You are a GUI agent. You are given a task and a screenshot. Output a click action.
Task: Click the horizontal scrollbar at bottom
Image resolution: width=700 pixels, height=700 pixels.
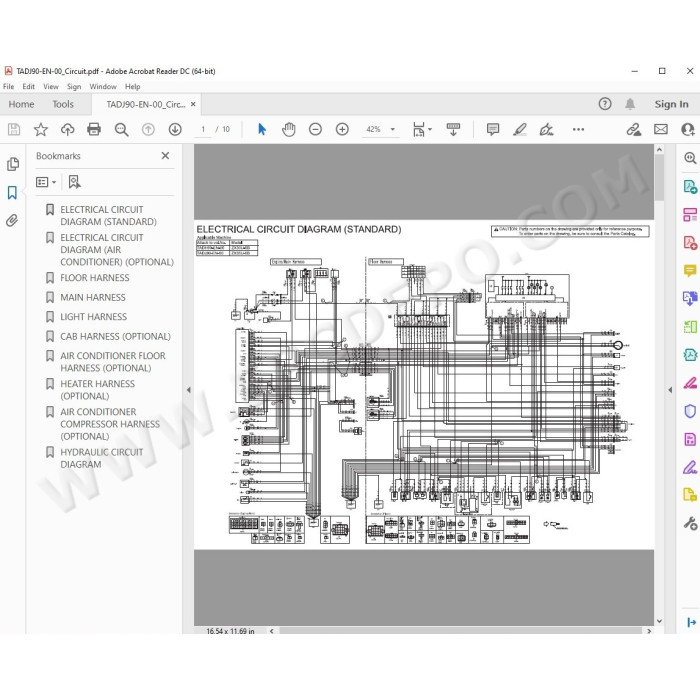pos(460,631)
